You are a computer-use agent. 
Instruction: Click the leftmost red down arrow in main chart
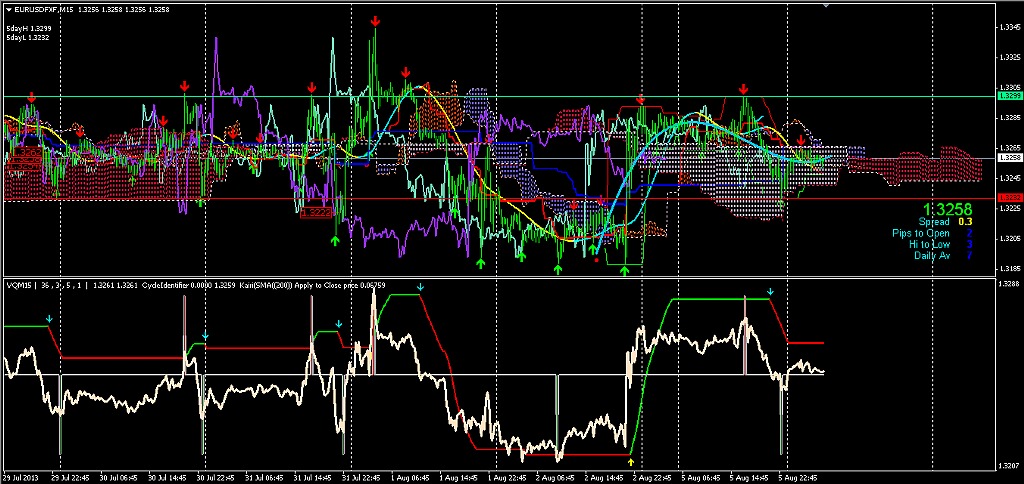(x=31, y=97)
